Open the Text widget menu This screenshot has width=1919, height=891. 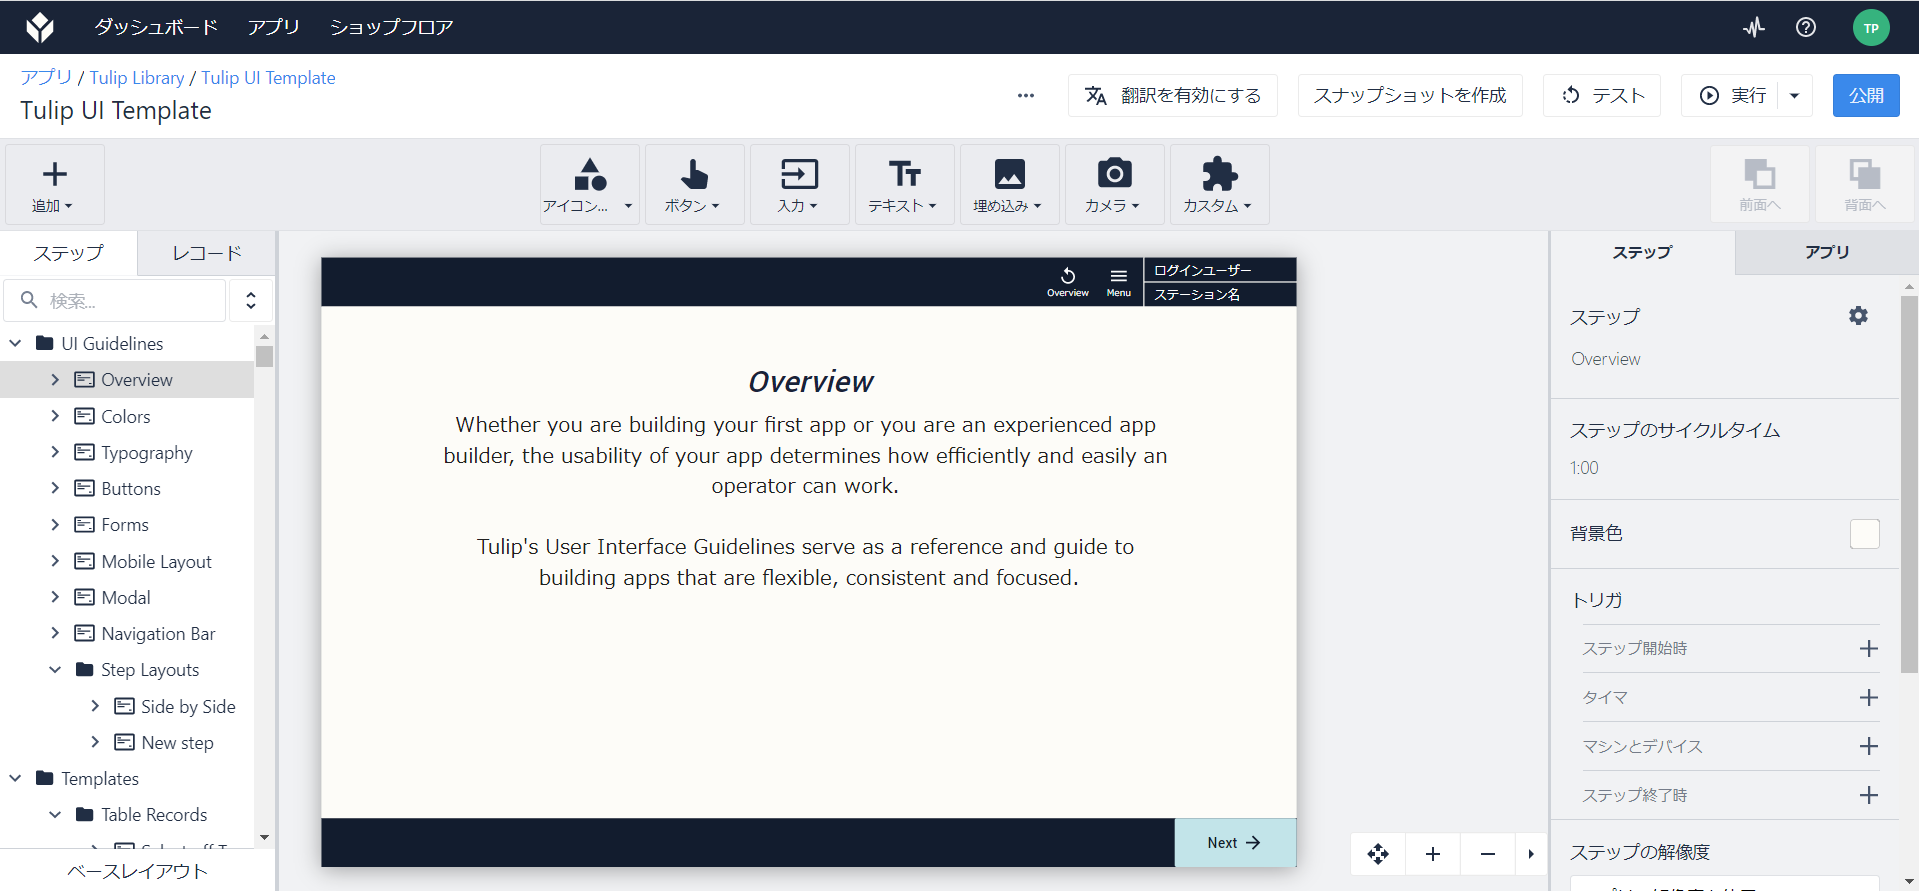(x=904, y=185)
